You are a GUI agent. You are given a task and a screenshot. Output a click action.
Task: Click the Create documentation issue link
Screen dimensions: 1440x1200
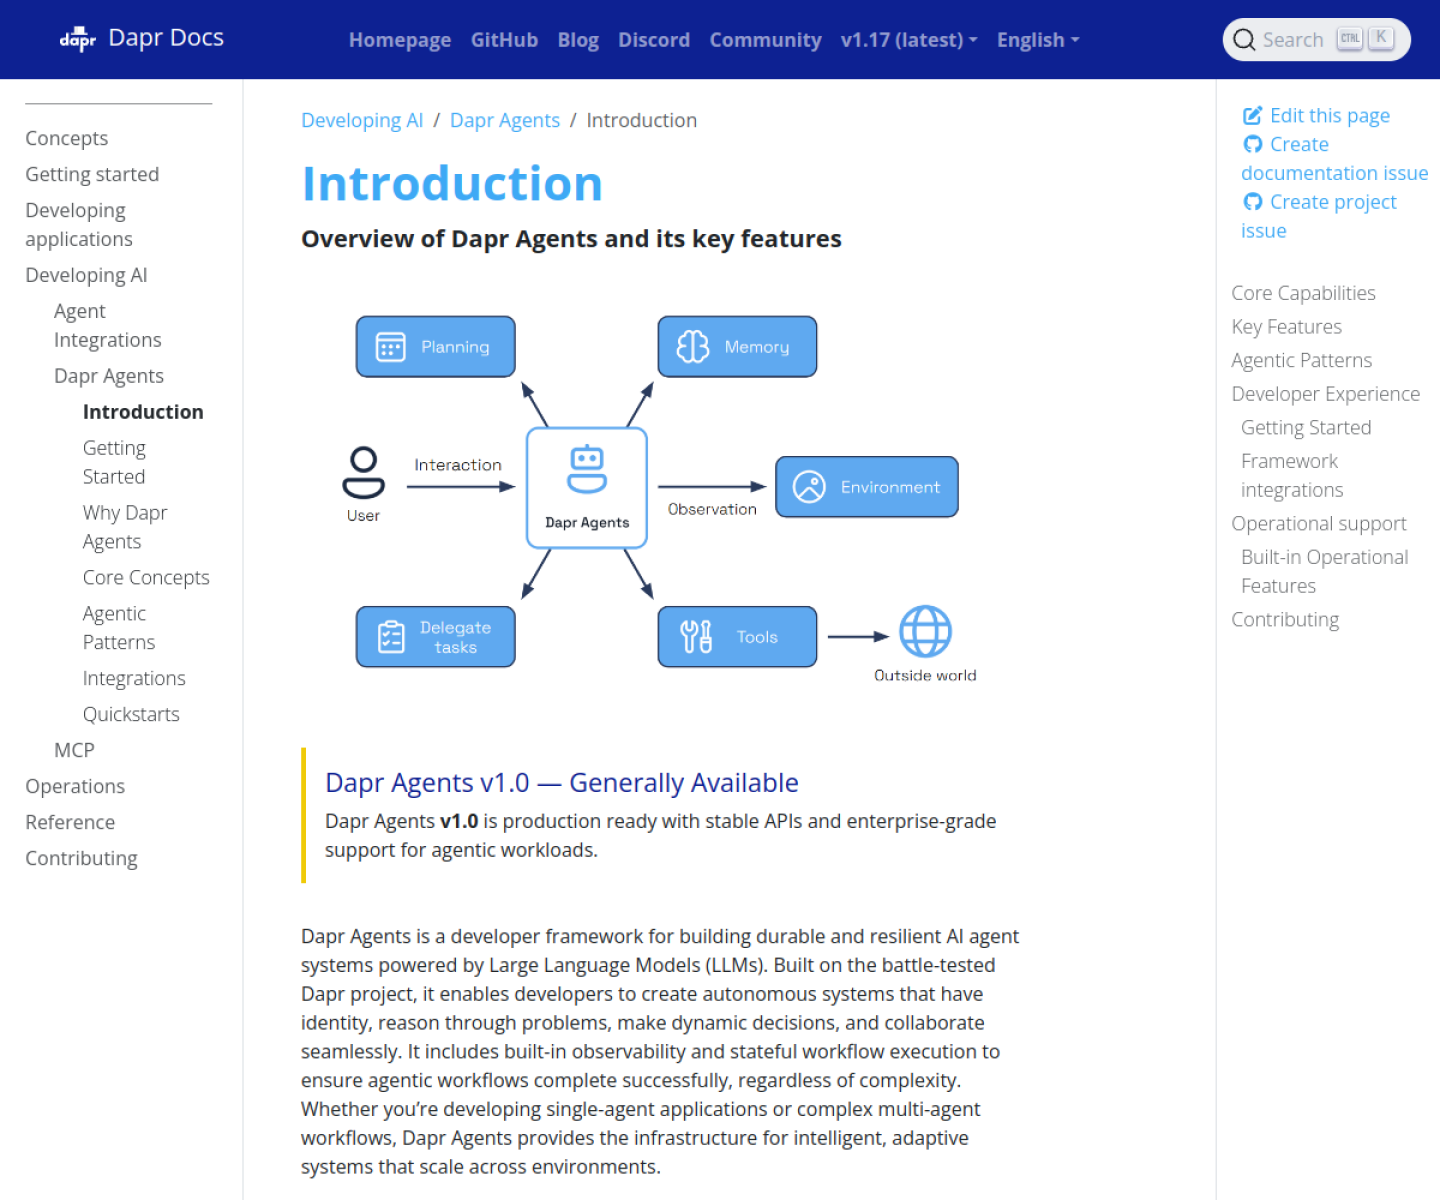click(x=1335, y=159)
